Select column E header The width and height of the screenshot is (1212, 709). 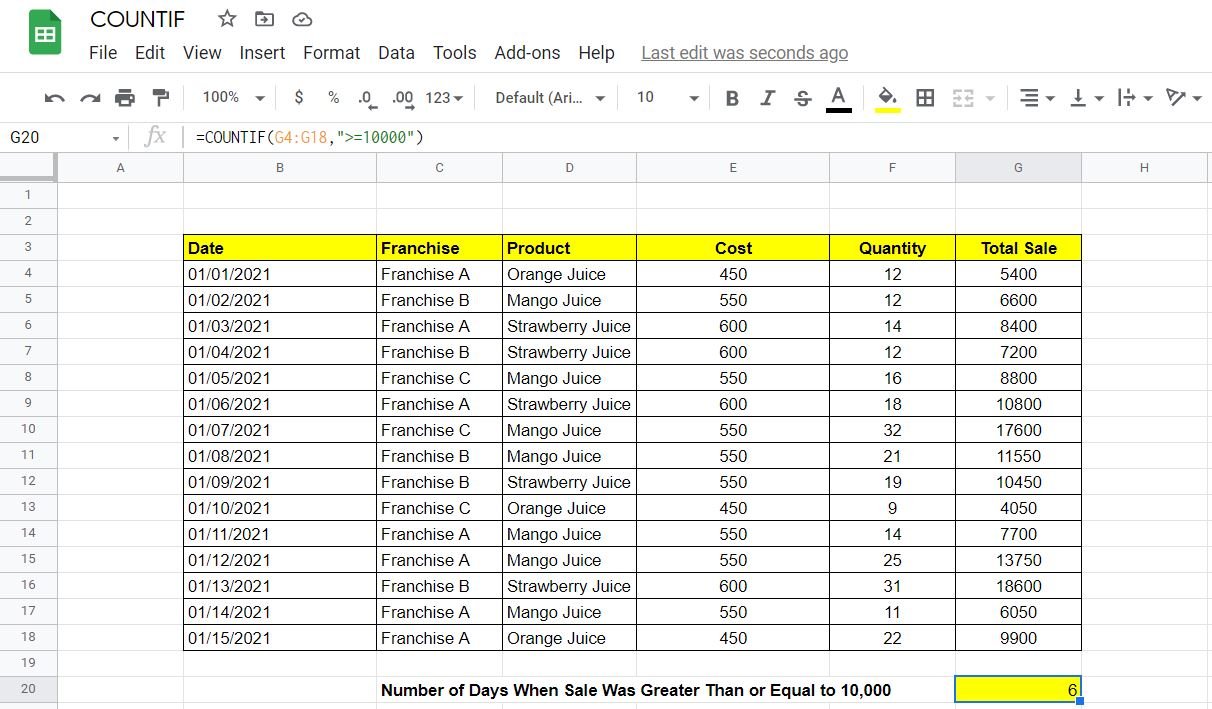coord(733,168)
